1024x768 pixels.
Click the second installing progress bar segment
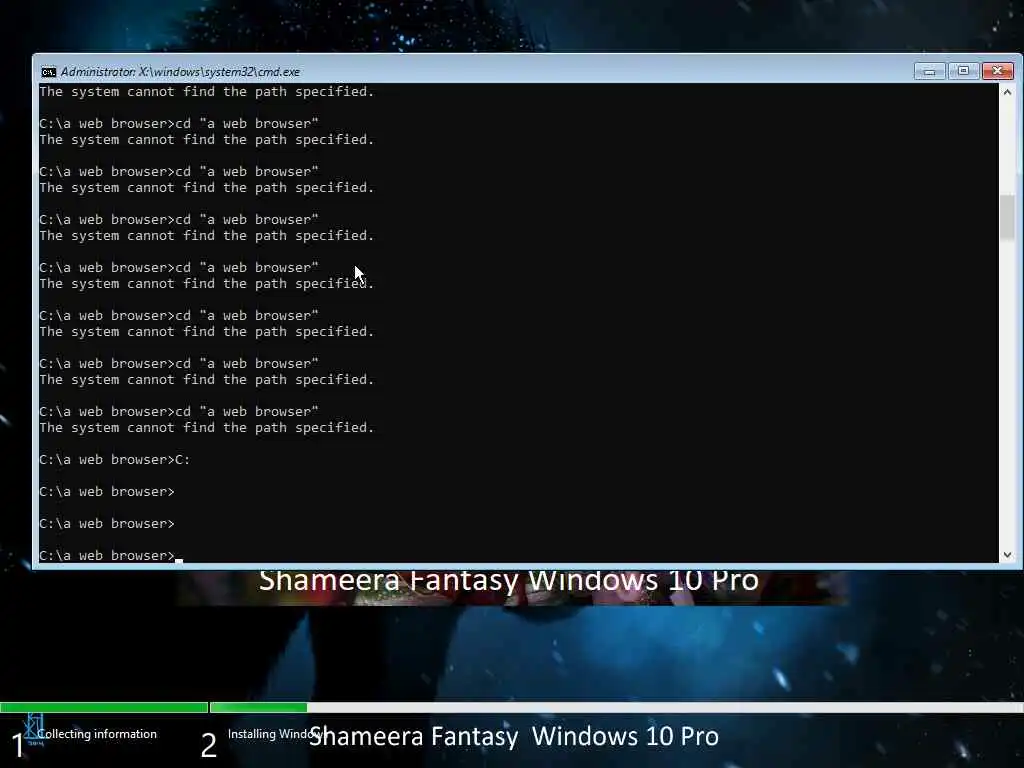pyautogui.click(x=259, y=707)
